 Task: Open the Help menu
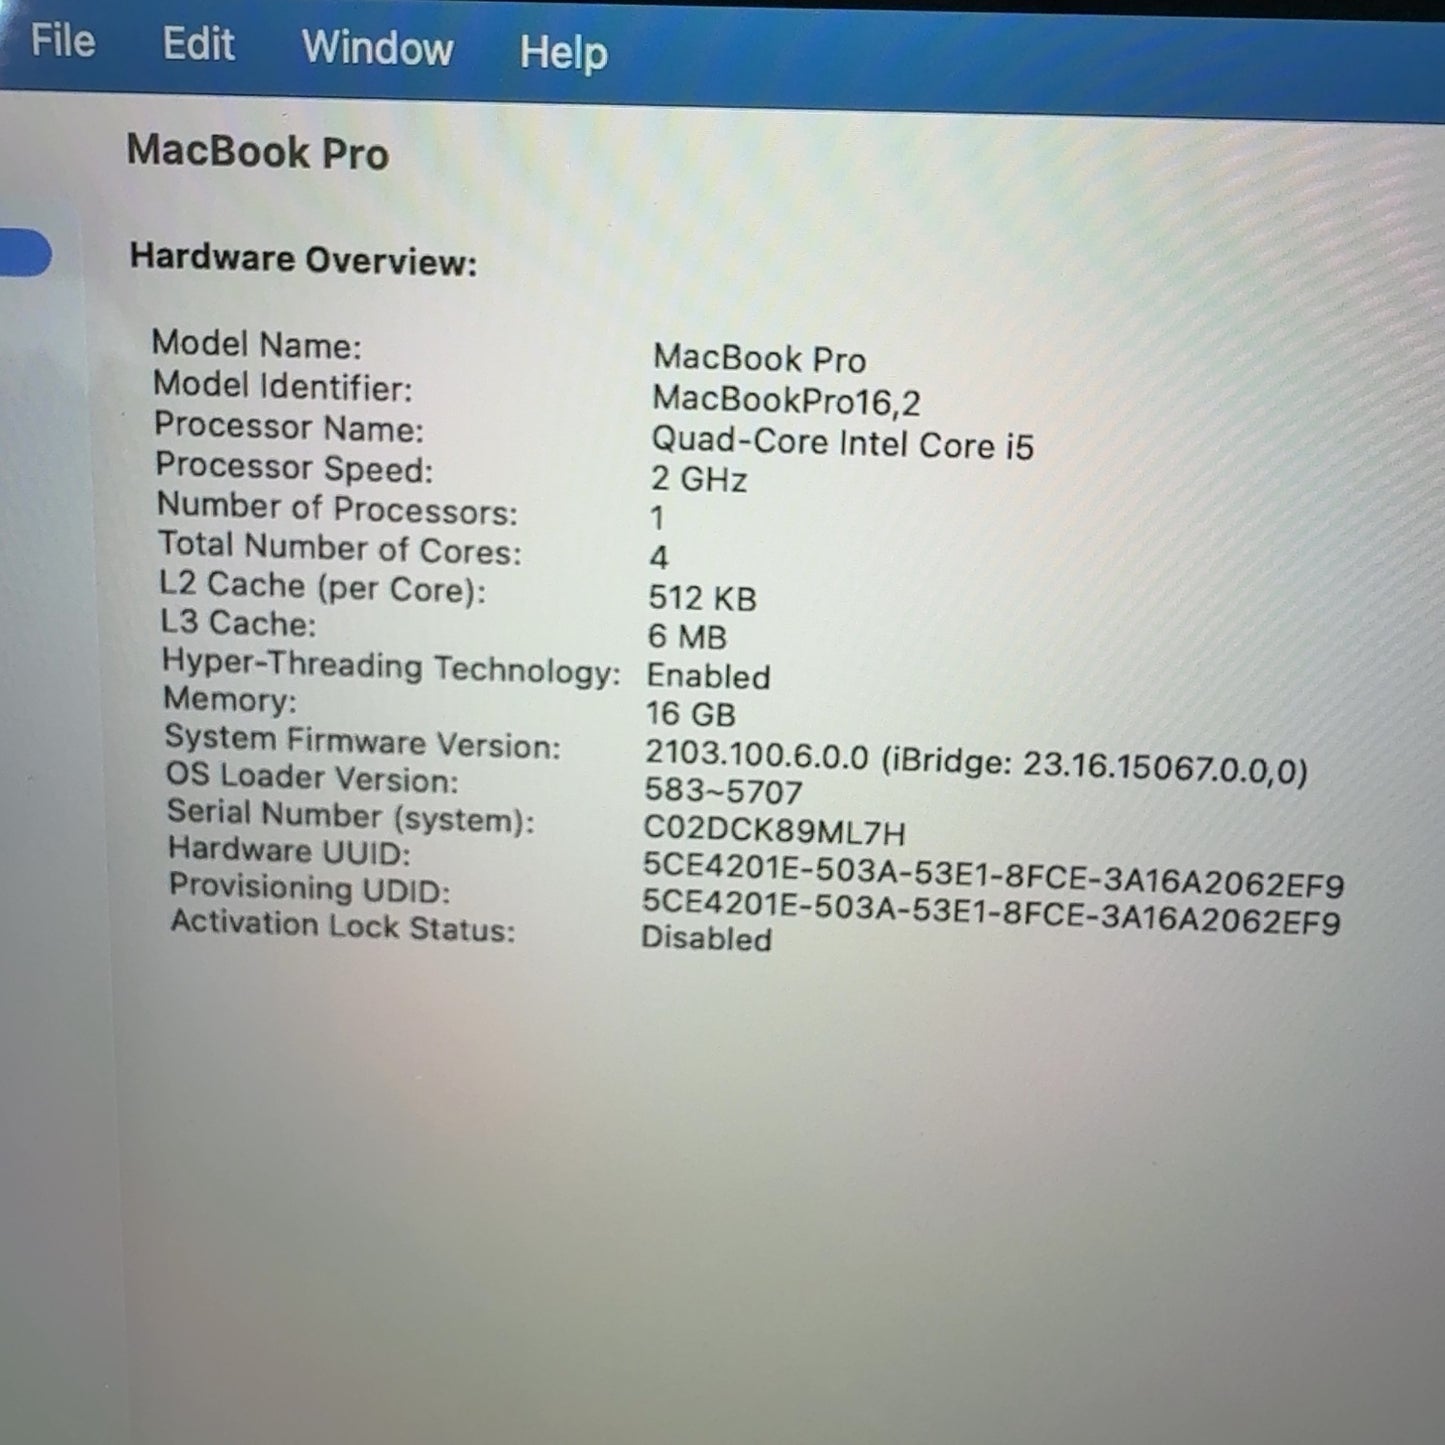563,52
